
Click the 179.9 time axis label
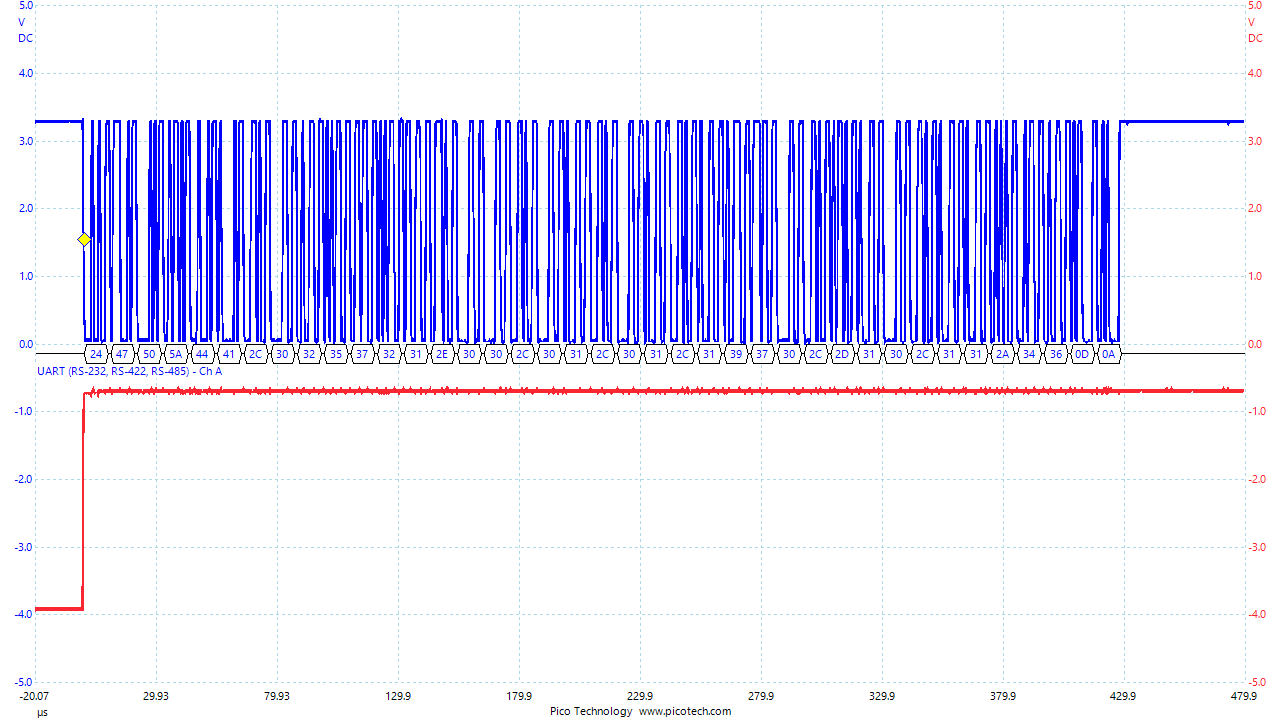[x=519, y=696]
